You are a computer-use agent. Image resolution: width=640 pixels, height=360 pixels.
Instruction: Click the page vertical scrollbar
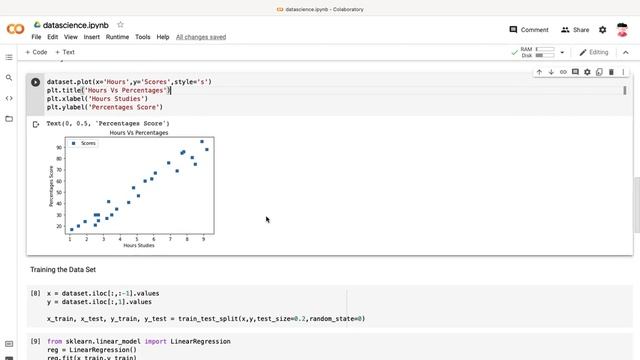pyautogui.click(x=637, y=204)
